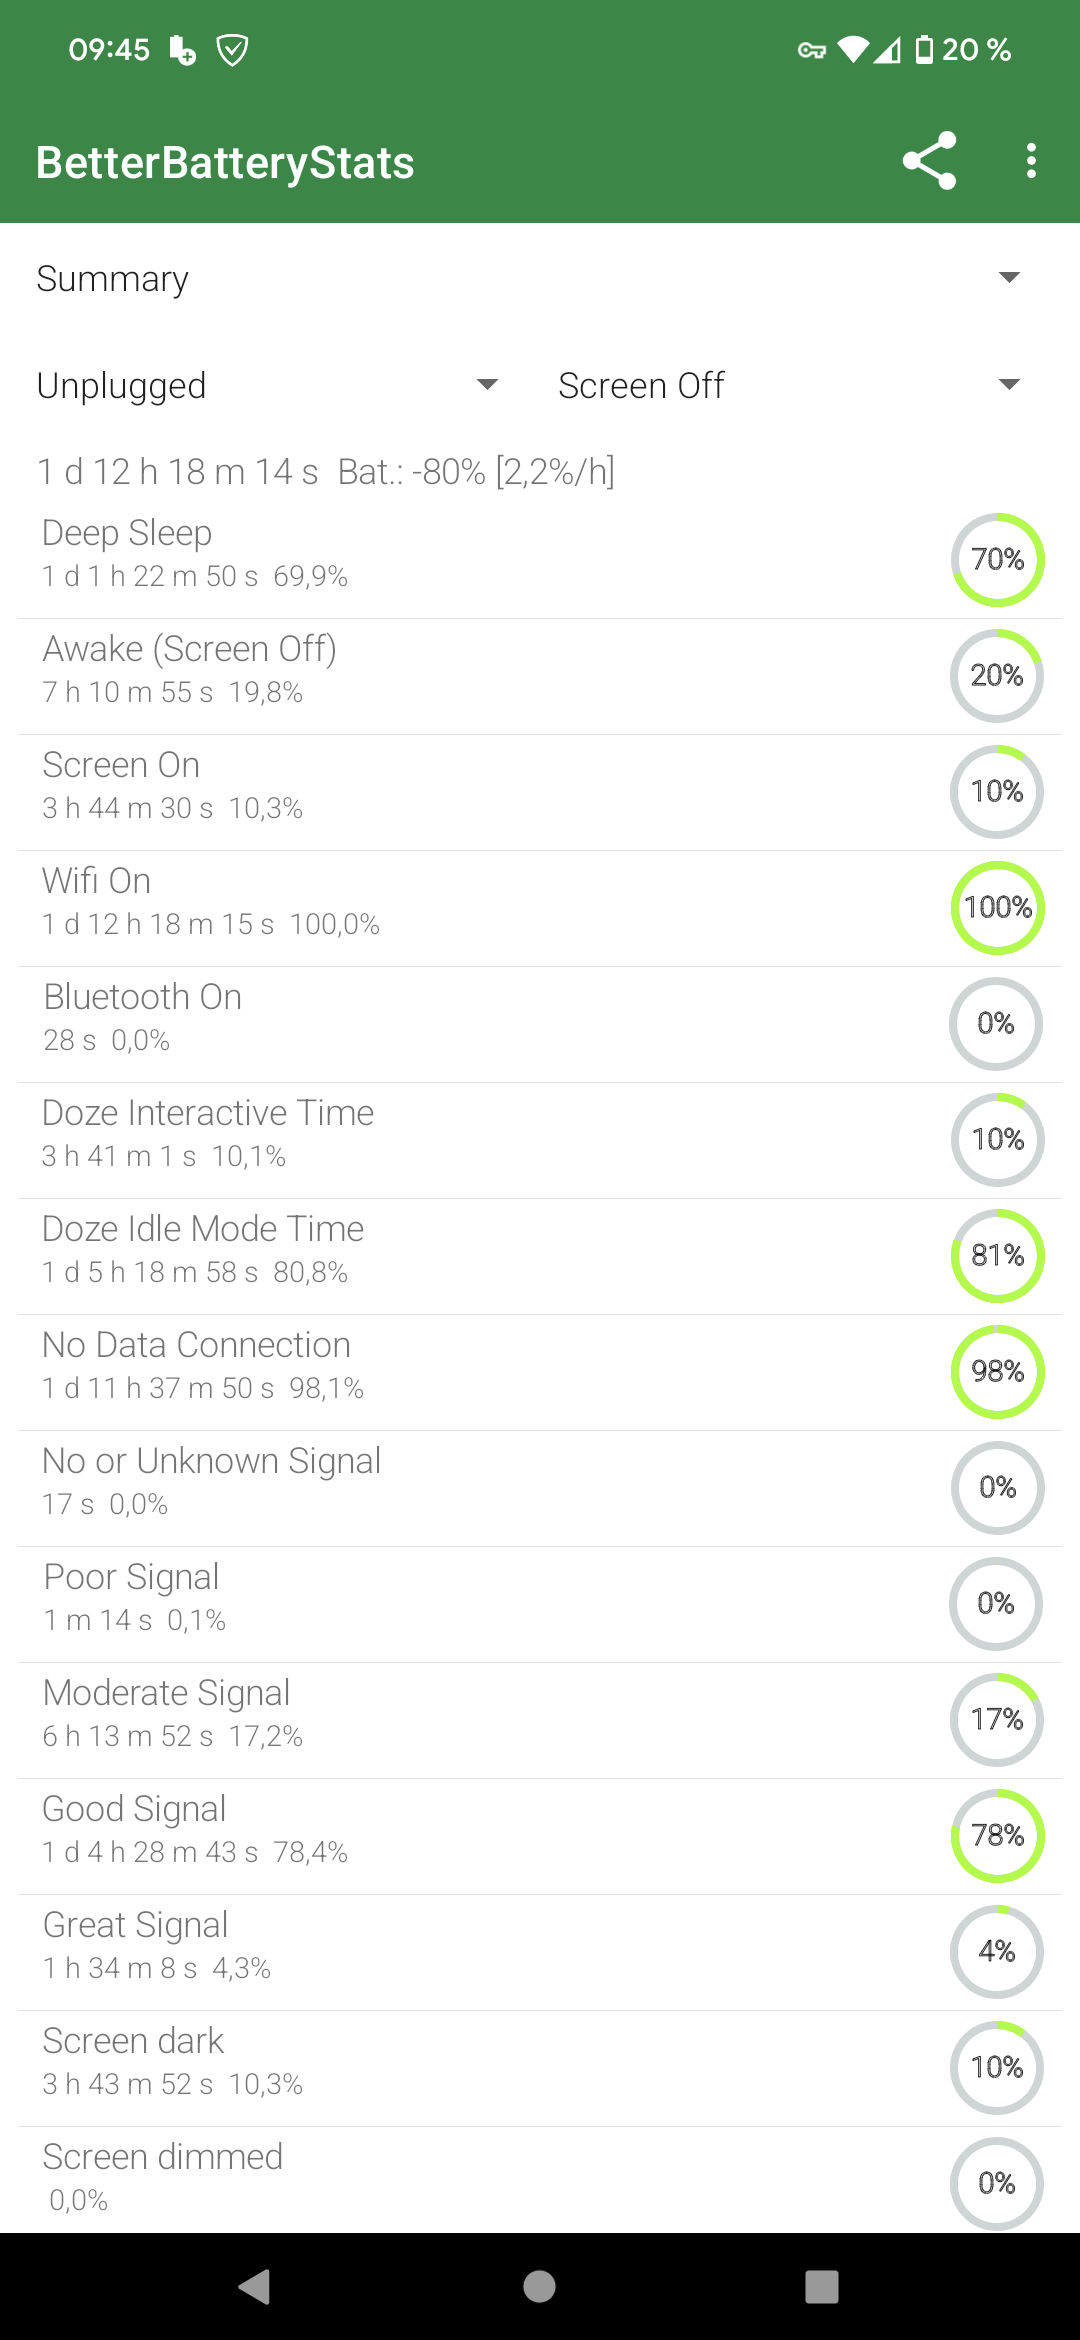Tap the 70% Deep Sleep gauge
The width and height of the screenshot is (1080, 2340).
pyautogui.click(x=997, y=559)
